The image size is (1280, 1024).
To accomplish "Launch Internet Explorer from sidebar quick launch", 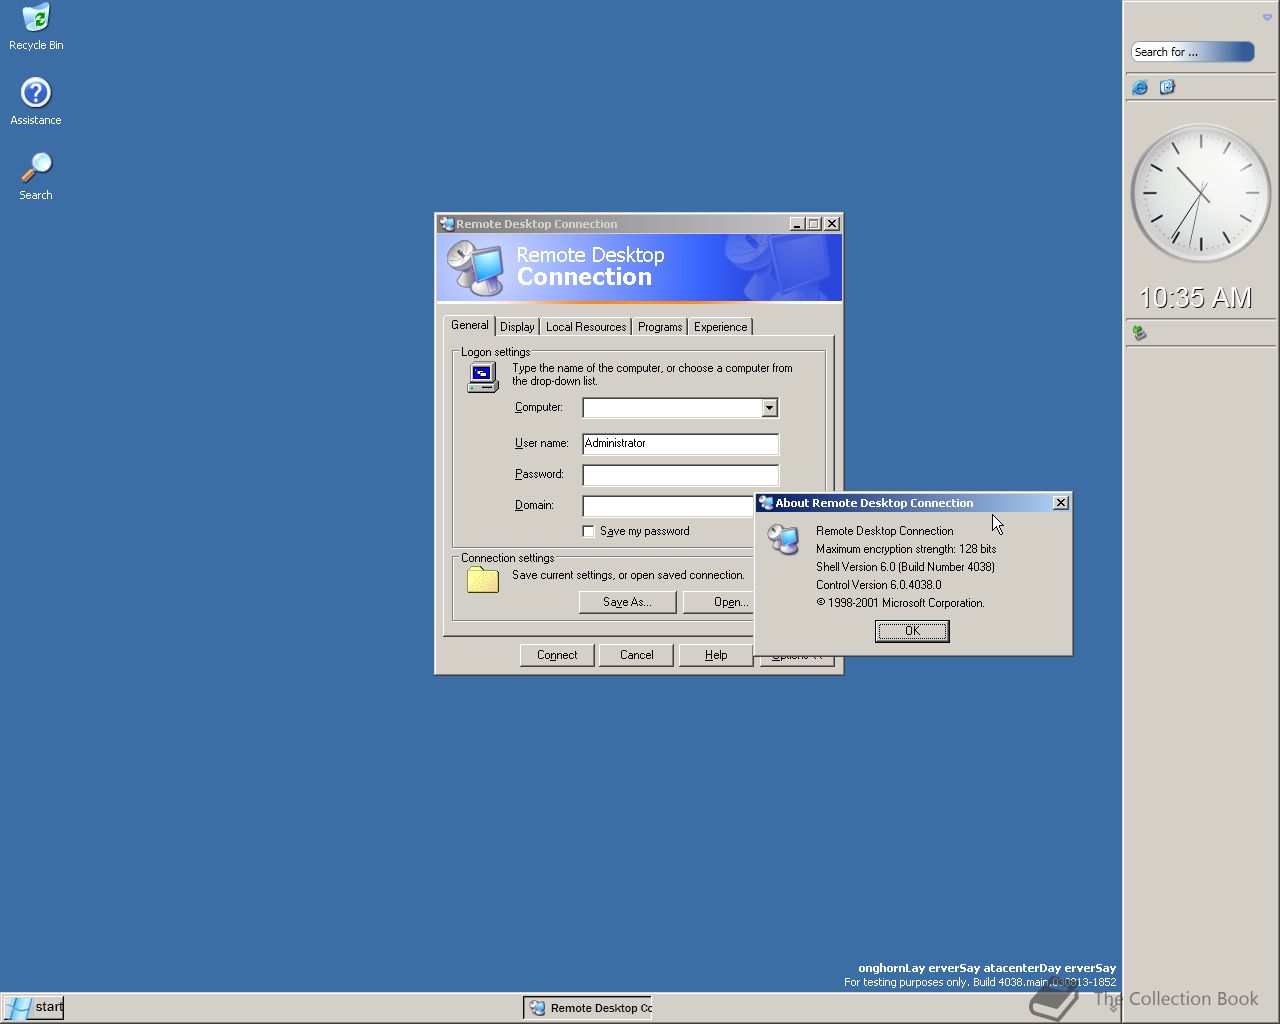I will 1140,87.
